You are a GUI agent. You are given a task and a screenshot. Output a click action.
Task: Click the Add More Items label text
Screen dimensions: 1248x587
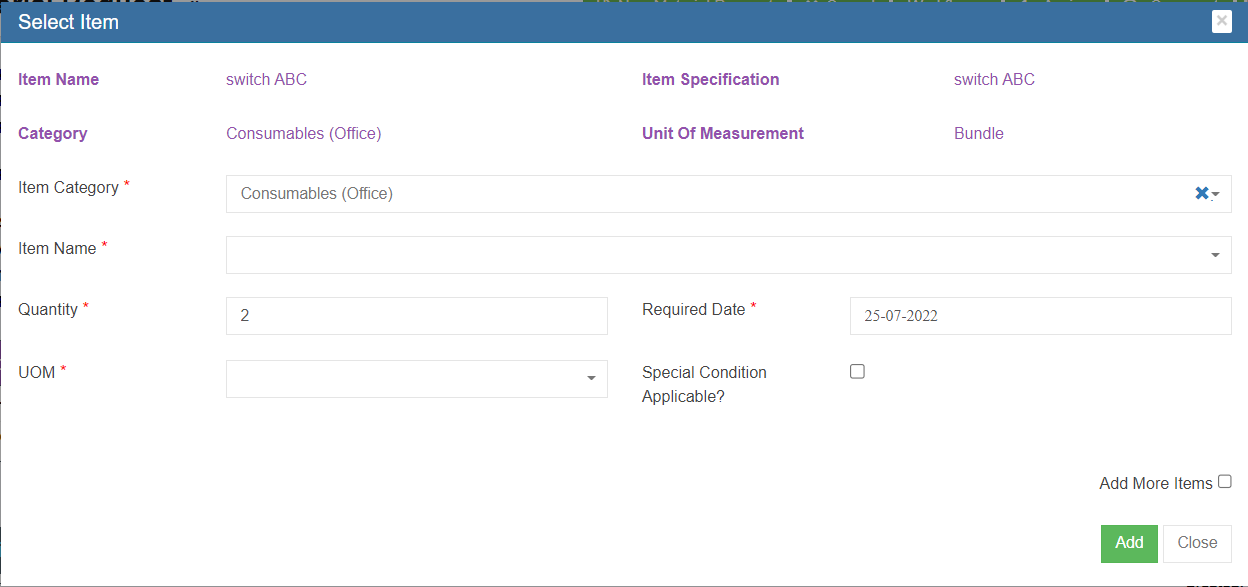click(x=1155, y=483)
